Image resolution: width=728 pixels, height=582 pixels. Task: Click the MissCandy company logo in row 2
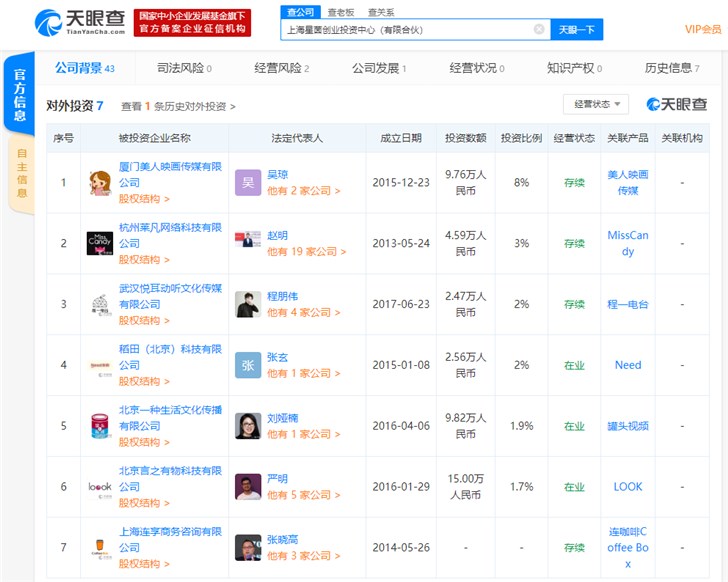point(99,243)
